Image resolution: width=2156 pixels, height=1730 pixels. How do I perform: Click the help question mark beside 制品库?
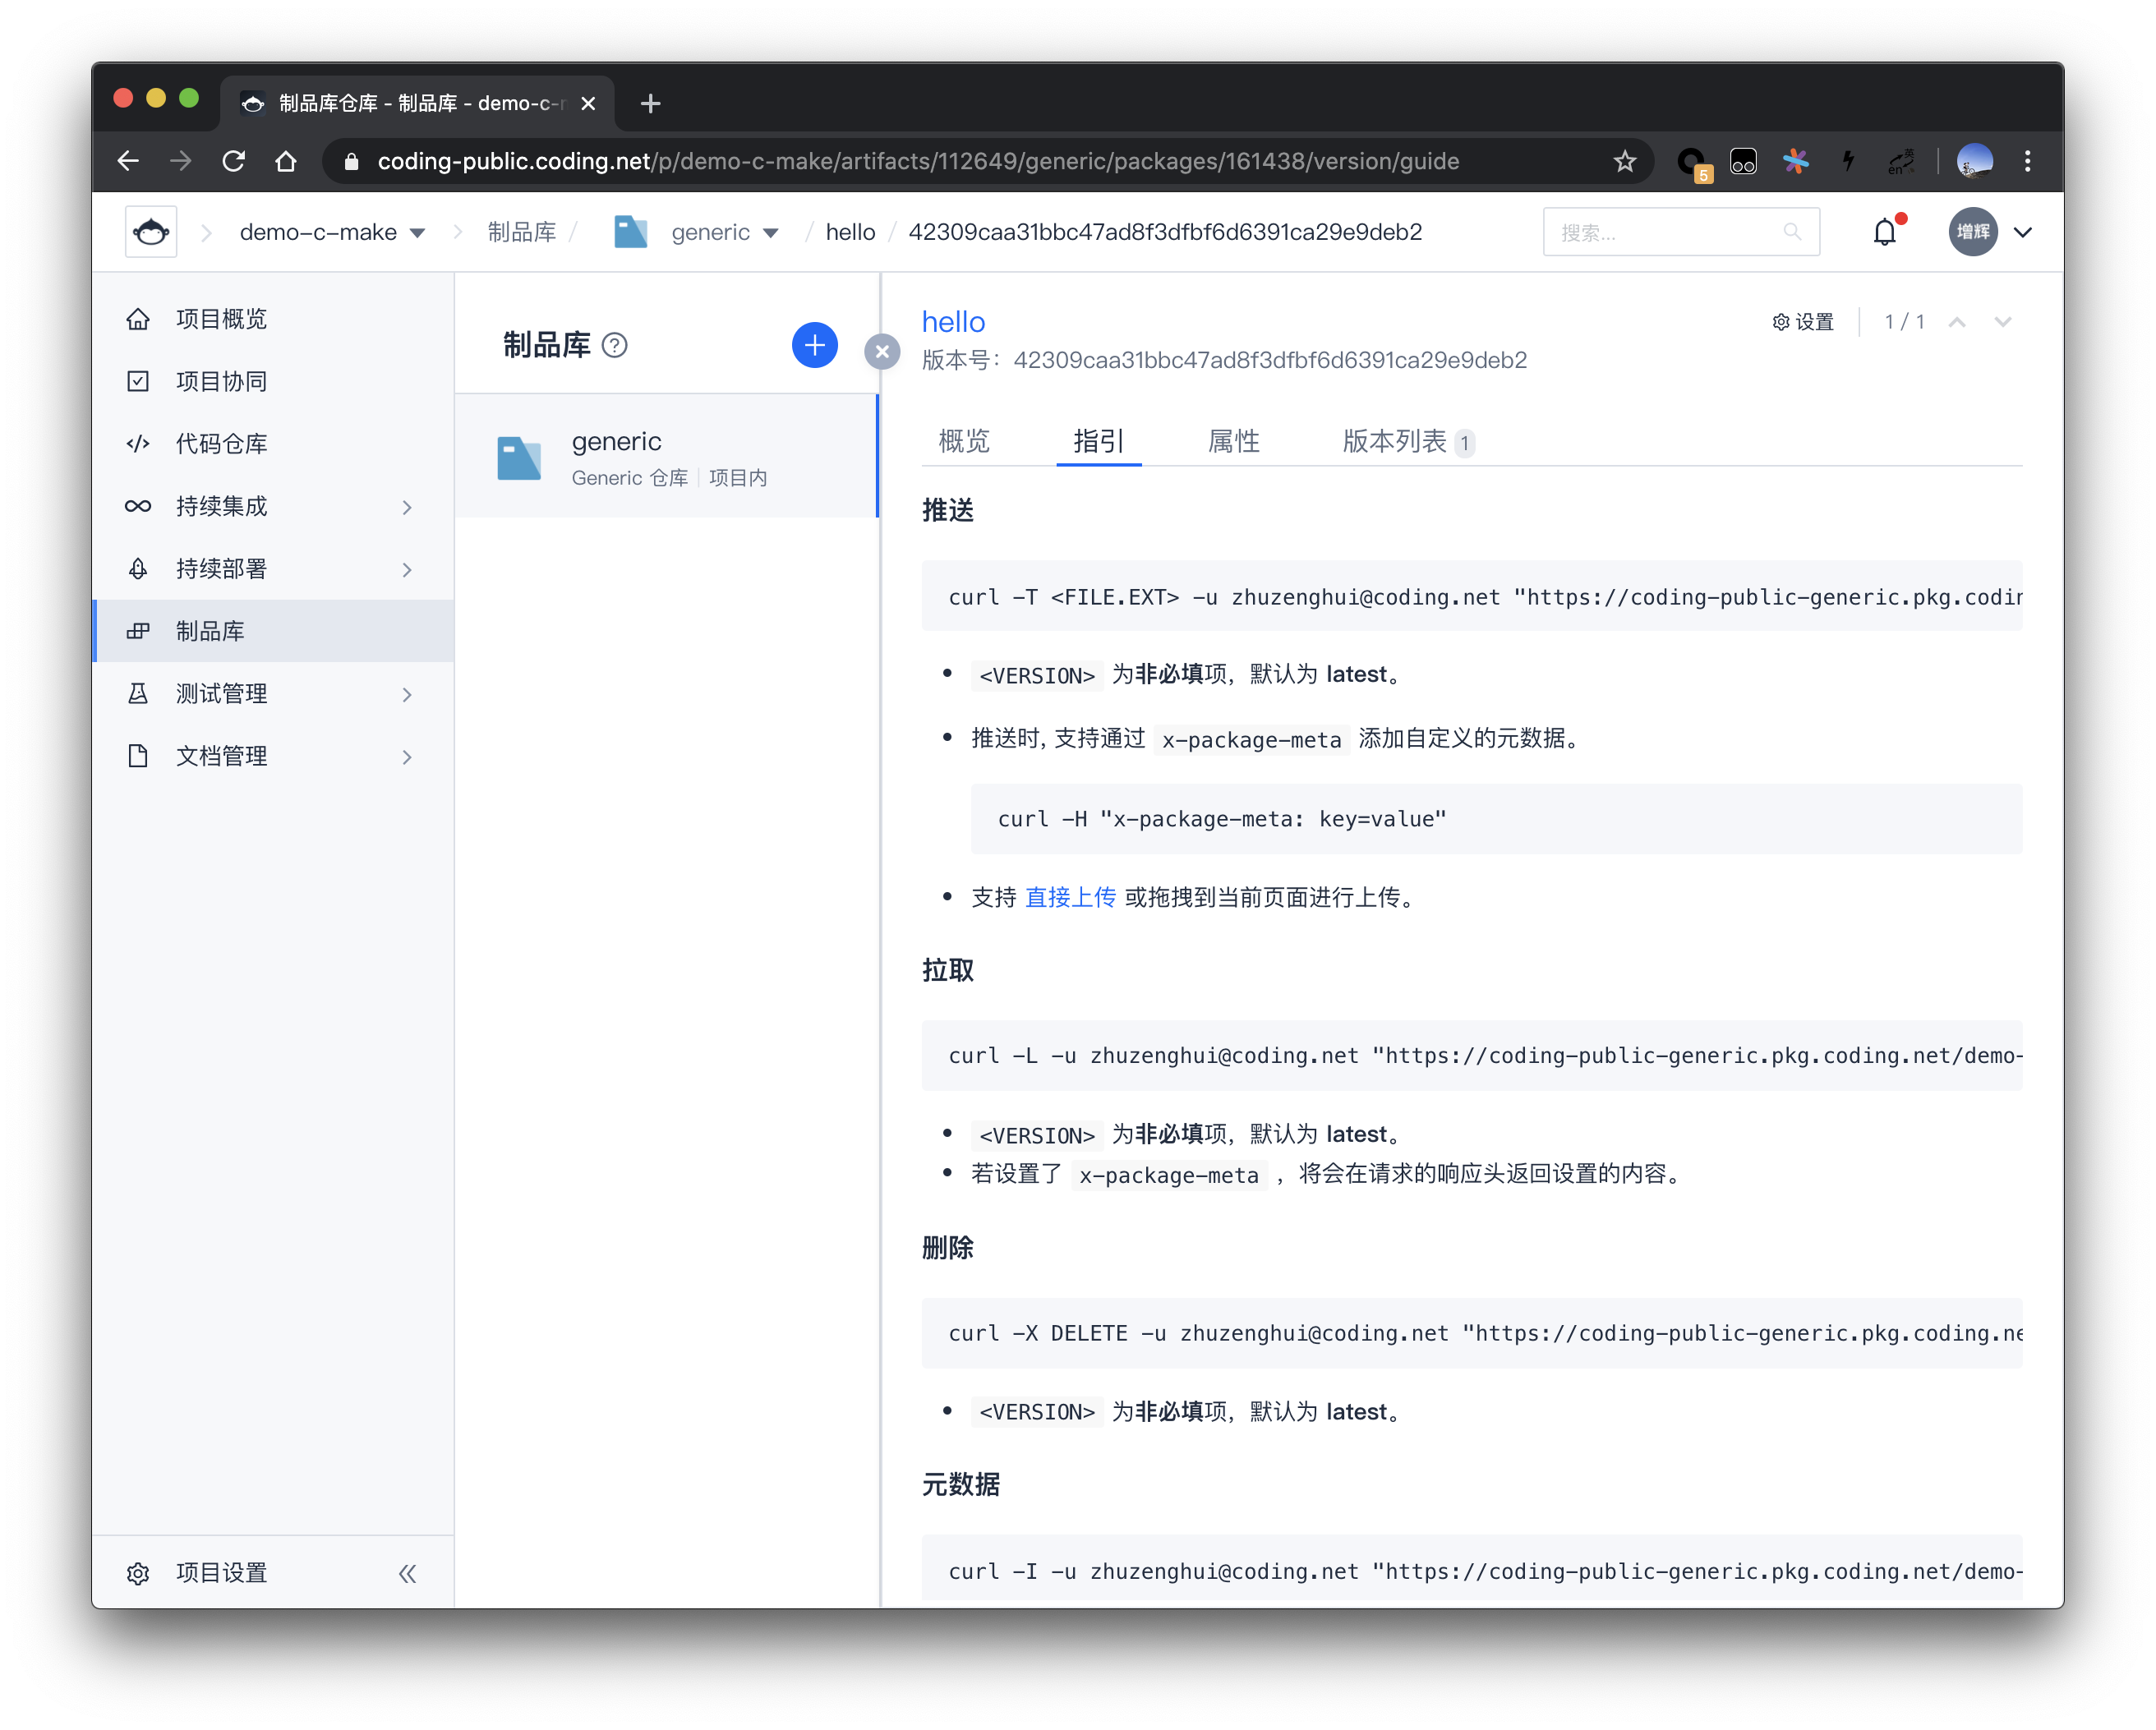[x=615, y=346]
